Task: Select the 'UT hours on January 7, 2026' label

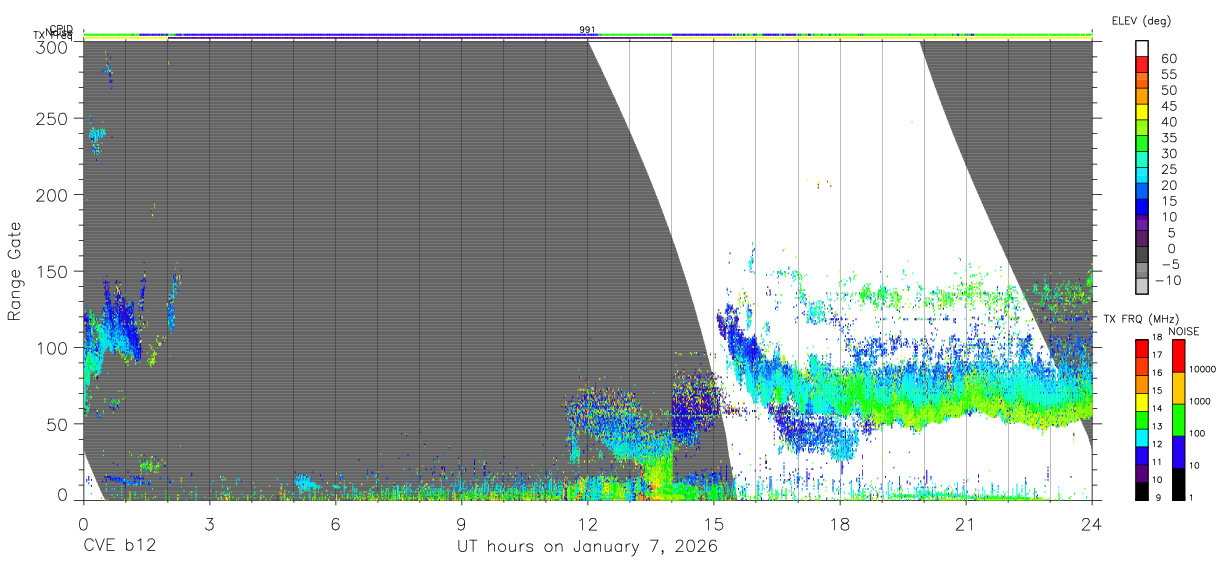Action: (587, 547)
